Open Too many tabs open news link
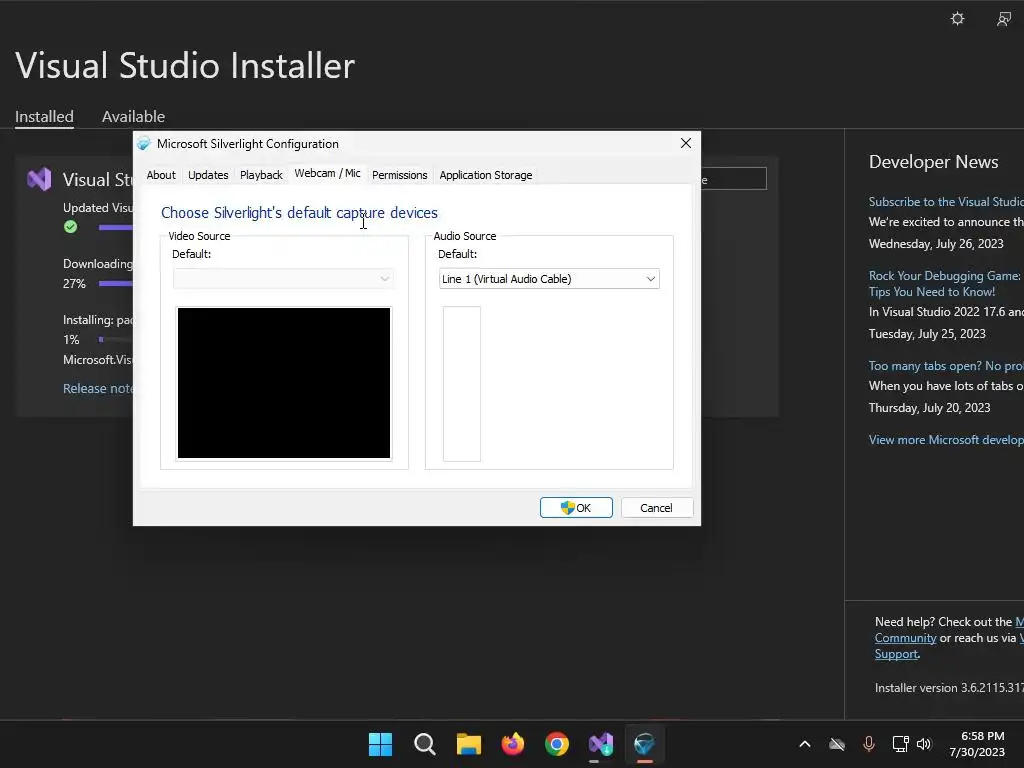 [x=946, y=366]
